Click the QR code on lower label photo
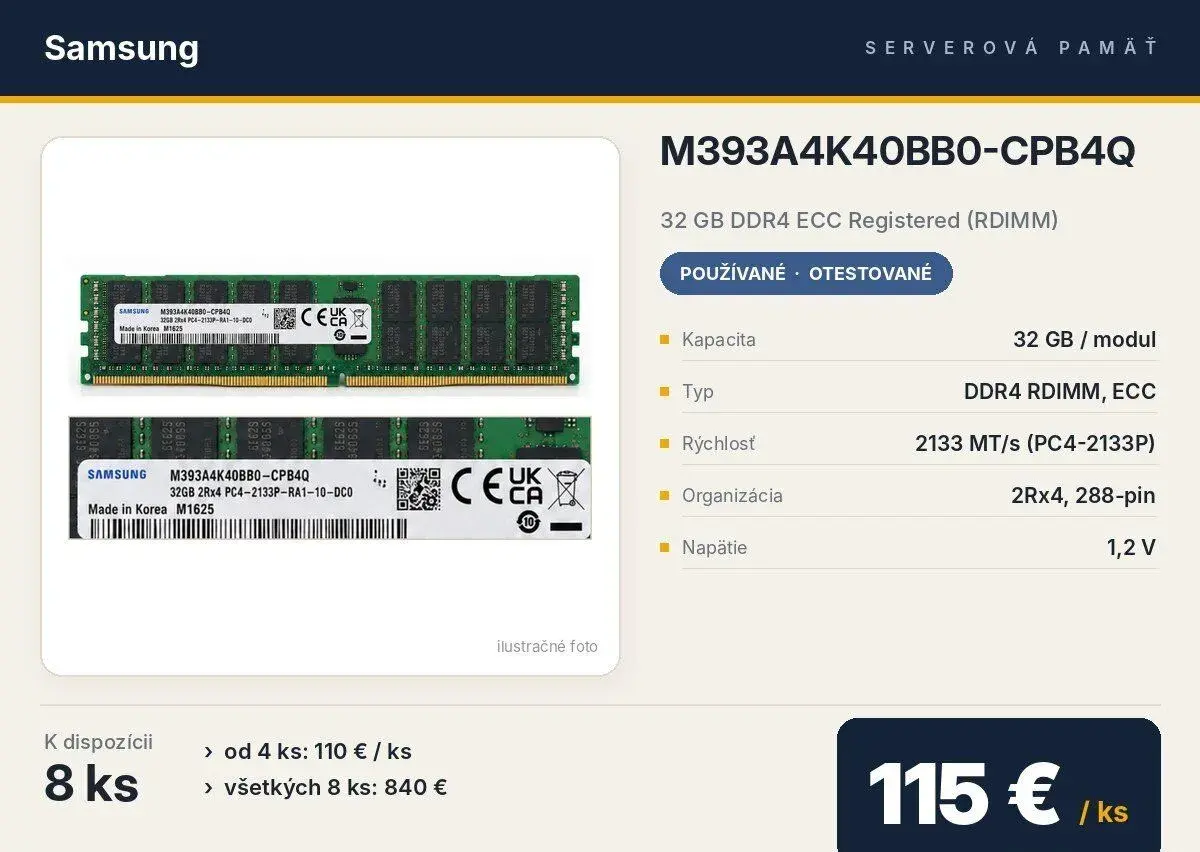Image resolution: width=1200 pixels, height=852 pixels. point(418,489)
